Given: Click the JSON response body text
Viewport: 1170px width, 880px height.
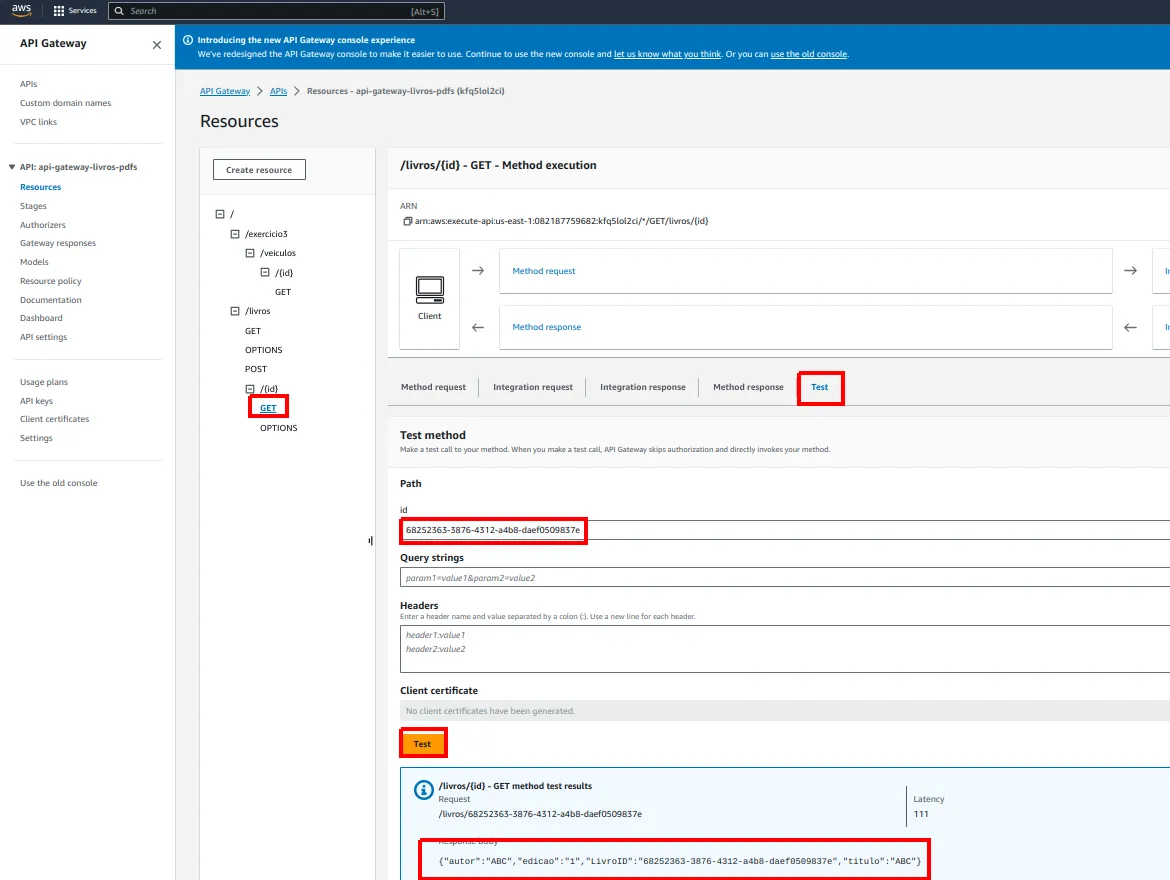Looking at the screenshot, I should pos(680,861).
